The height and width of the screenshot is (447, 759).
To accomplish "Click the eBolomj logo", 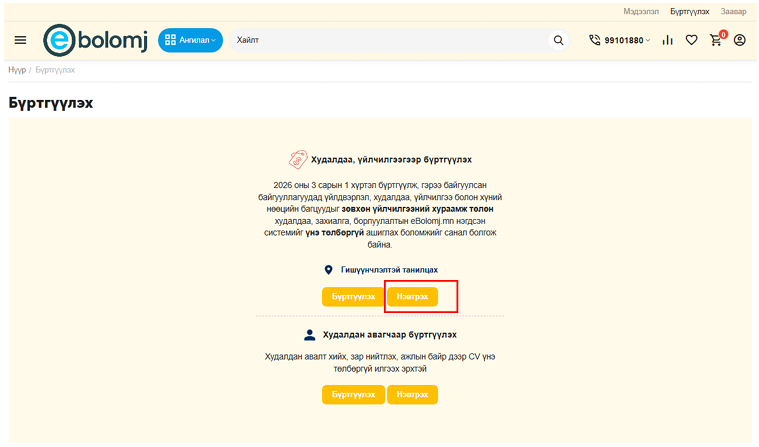I will click(97, 40).
